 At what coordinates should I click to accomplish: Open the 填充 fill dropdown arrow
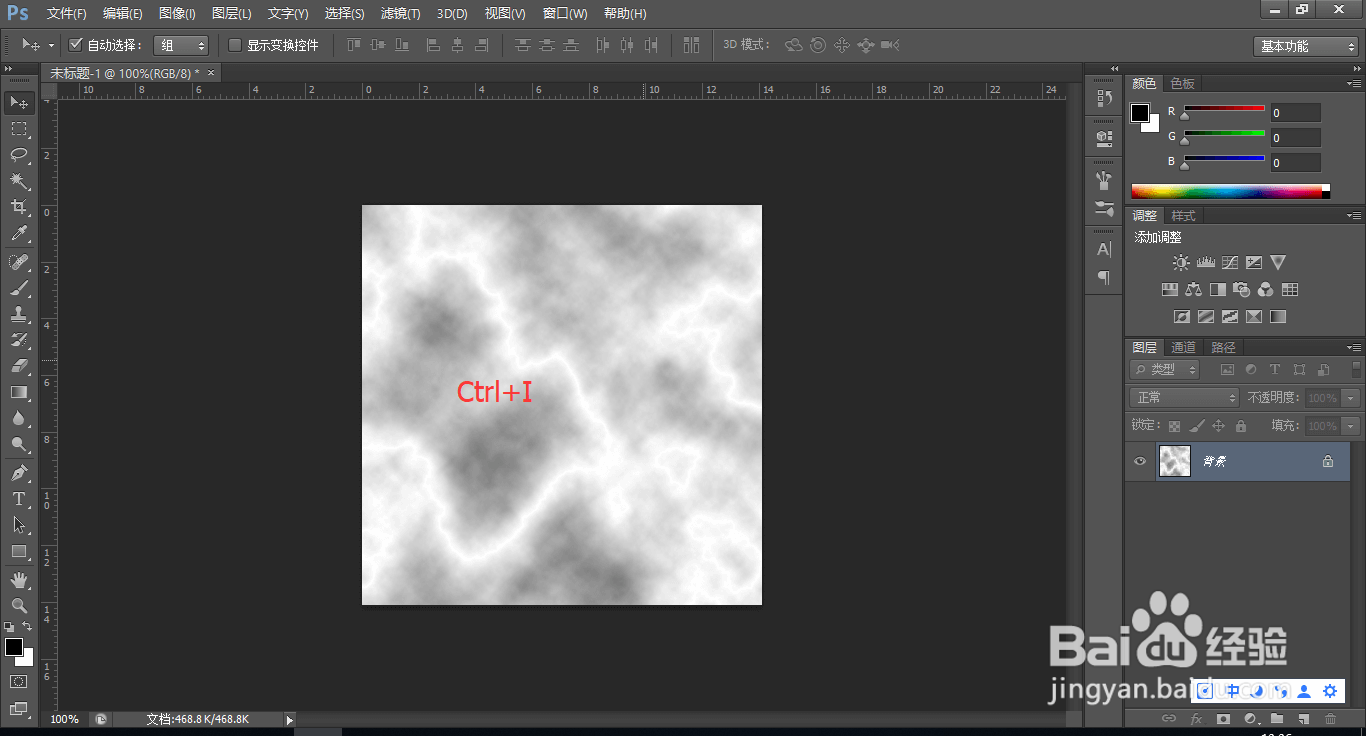point(1352,426)
